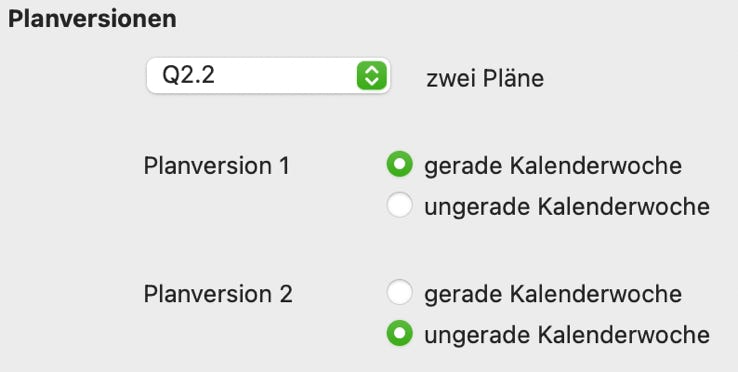The width and height of the screenshot is (738, 372).
Task: Click the white dot in Planversion 2's checked radio
Action: pos(400,333)
